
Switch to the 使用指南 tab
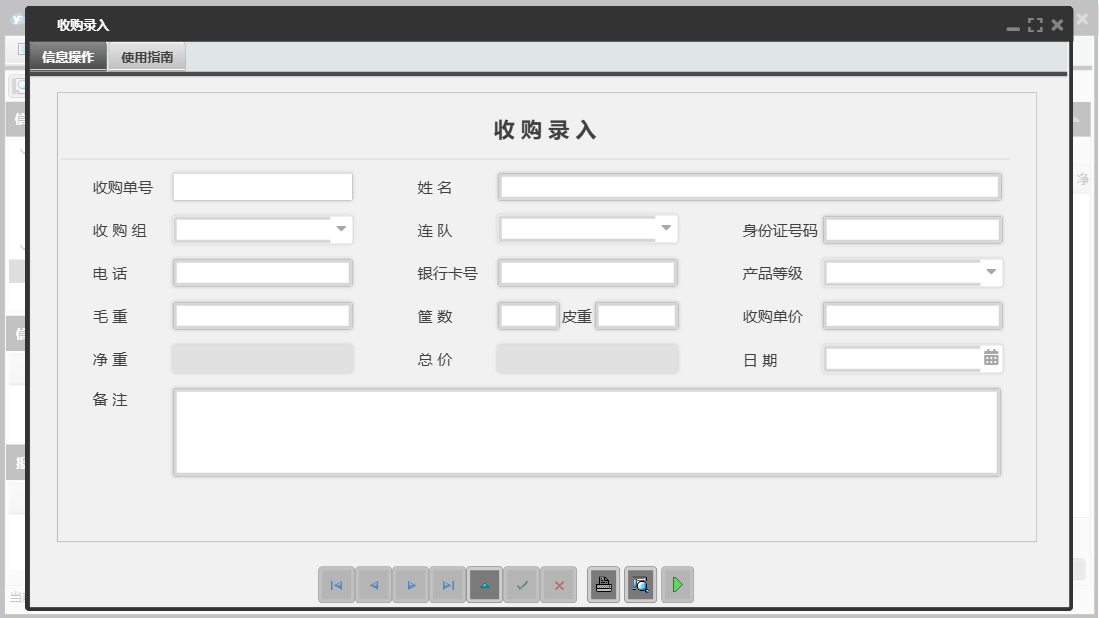146,57
